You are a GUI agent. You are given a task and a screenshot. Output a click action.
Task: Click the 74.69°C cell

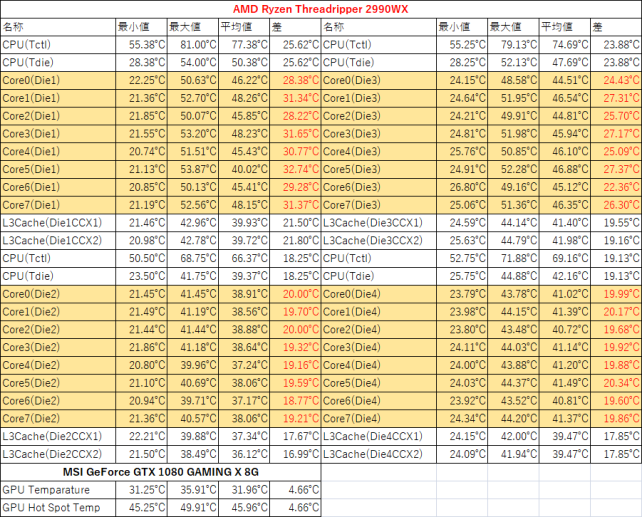pos(565,45)
